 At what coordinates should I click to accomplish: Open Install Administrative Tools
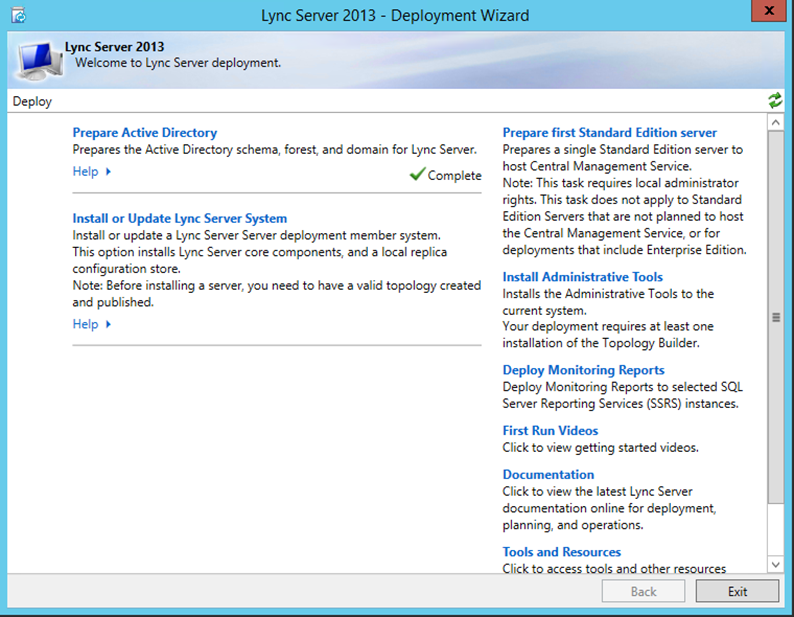(x=582, y=277)
